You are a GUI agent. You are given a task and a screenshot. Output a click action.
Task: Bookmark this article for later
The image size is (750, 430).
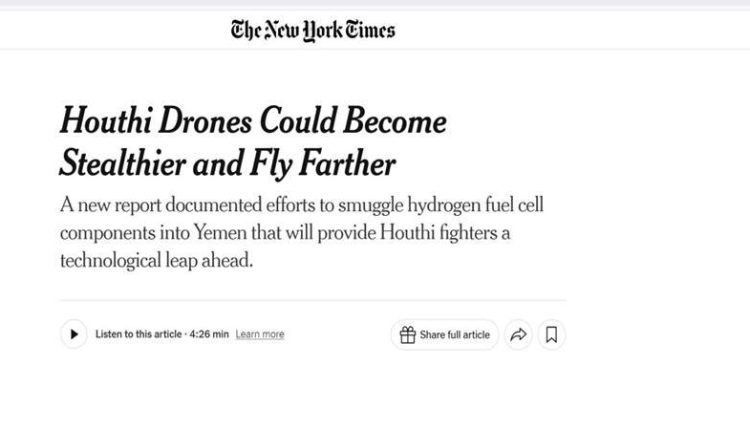550,335
